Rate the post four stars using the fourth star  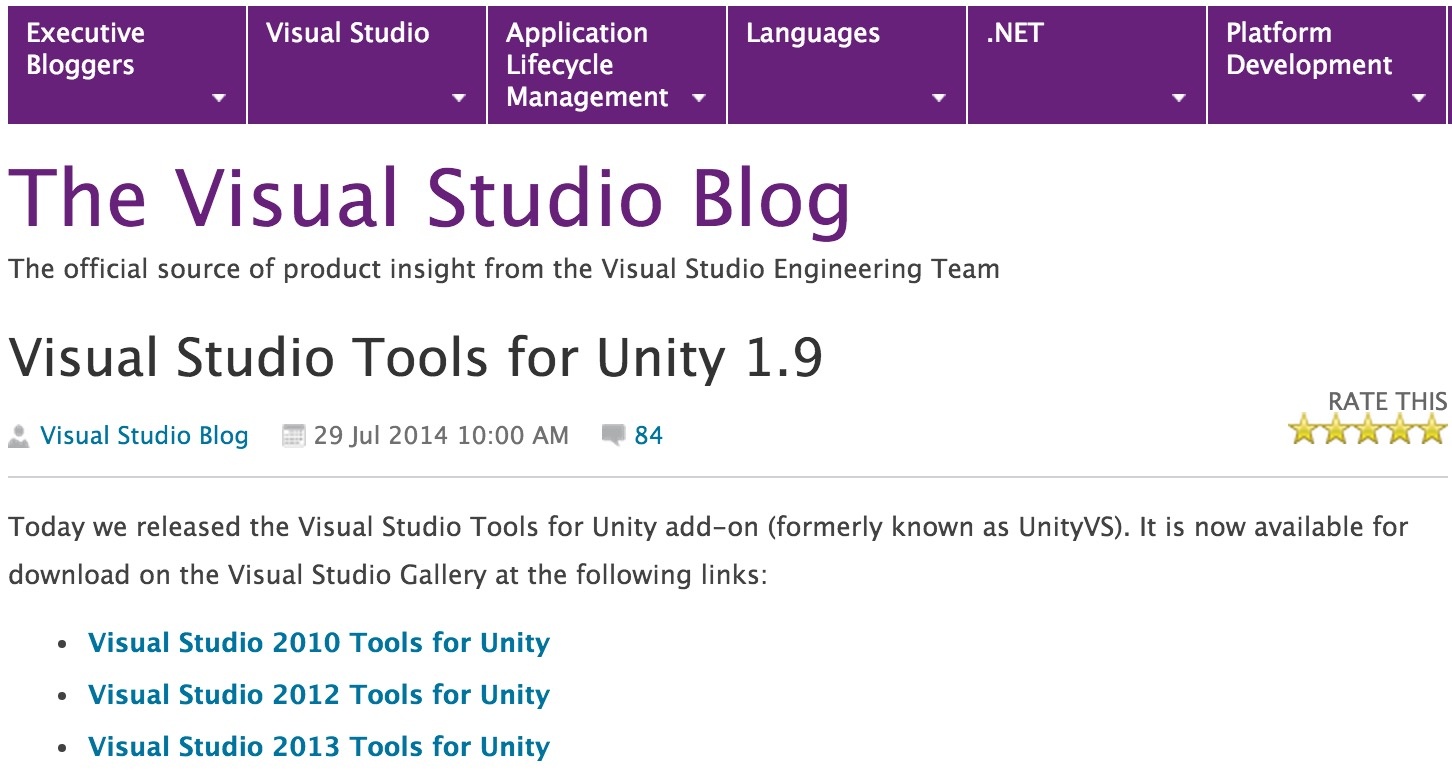[1400, 430]
